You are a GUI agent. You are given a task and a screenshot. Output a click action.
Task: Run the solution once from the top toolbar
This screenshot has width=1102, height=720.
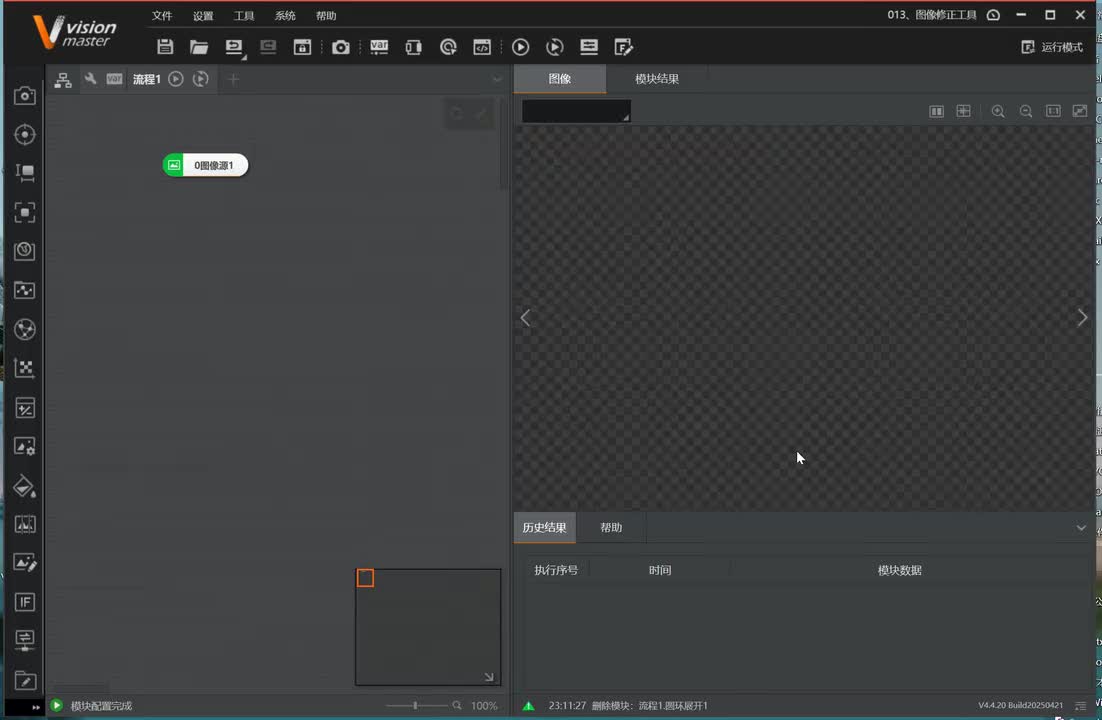pyautogui.click(x=521, y=47)
